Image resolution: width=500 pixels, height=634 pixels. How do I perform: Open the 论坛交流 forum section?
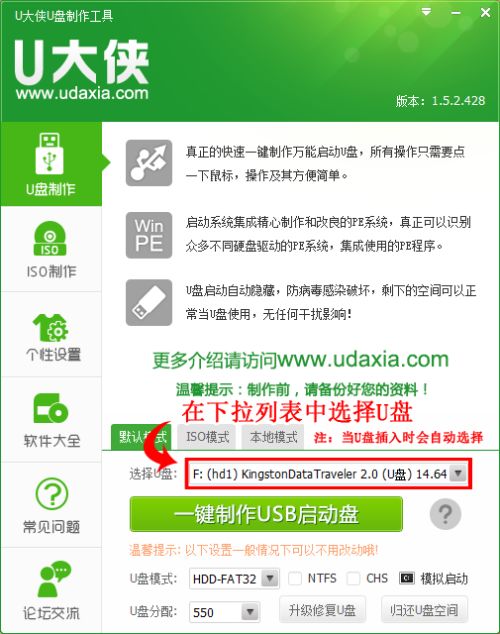click(51, 590)
